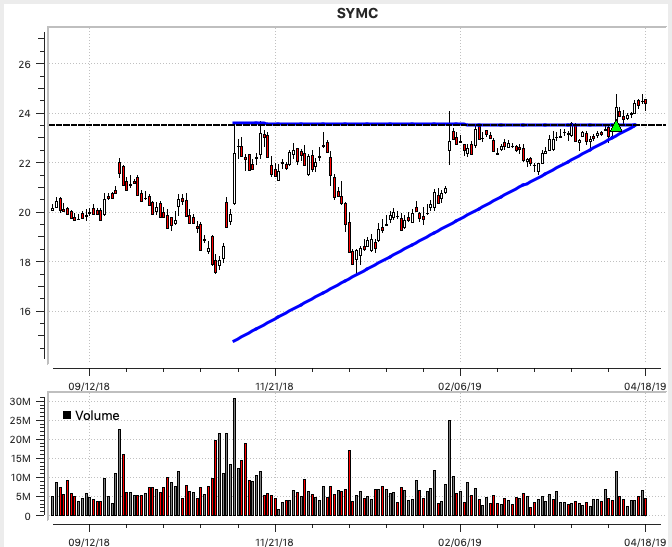Click the 16 price axis label

point(25,312)
